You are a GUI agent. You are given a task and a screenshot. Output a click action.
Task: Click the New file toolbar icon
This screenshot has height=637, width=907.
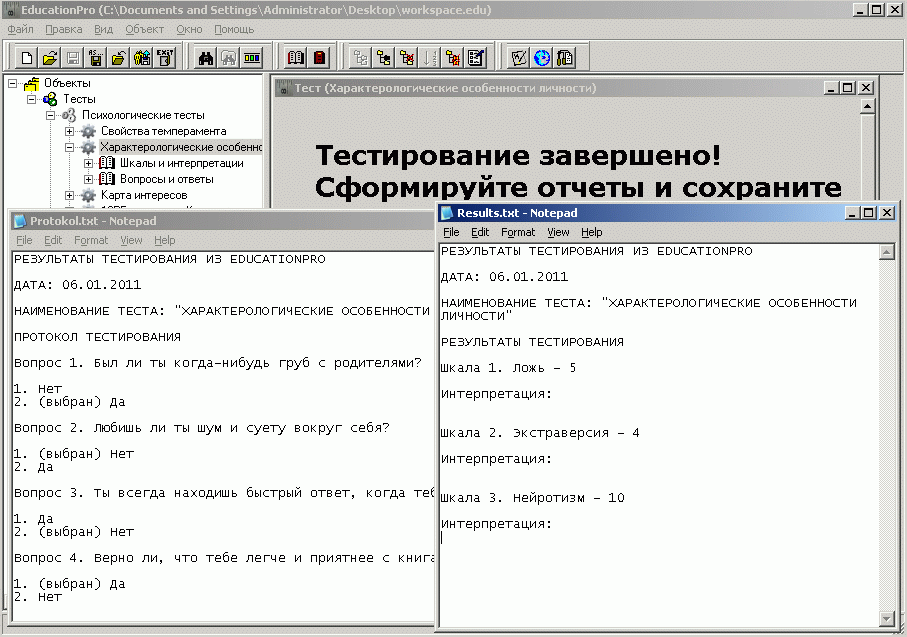coord(27,57)
